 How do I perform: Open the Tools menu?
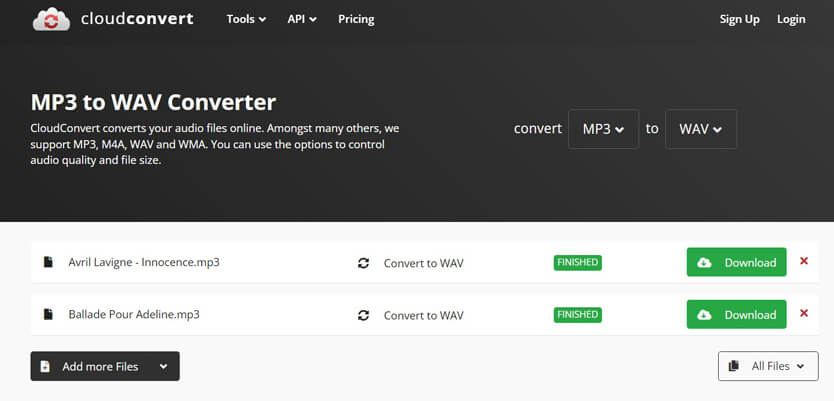(246, 19)
